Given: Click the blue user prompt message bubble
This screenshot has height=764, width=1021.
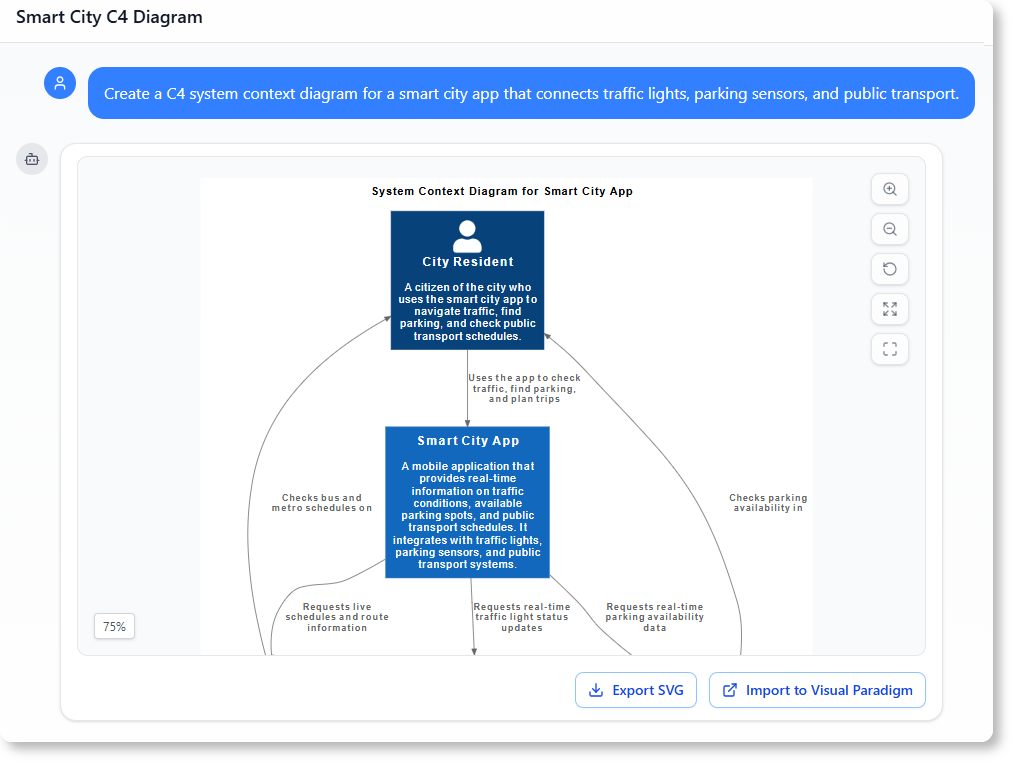Looking at the screenshot, I should pyautogui.click(x=530, y=93).
